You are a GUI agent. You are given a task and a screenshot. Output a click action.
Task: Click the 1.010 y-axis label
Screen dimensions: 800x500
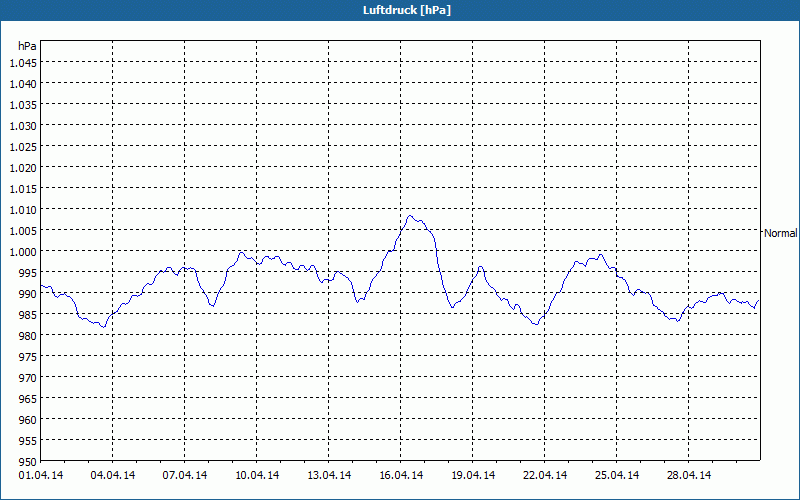(x=23, y=210)
